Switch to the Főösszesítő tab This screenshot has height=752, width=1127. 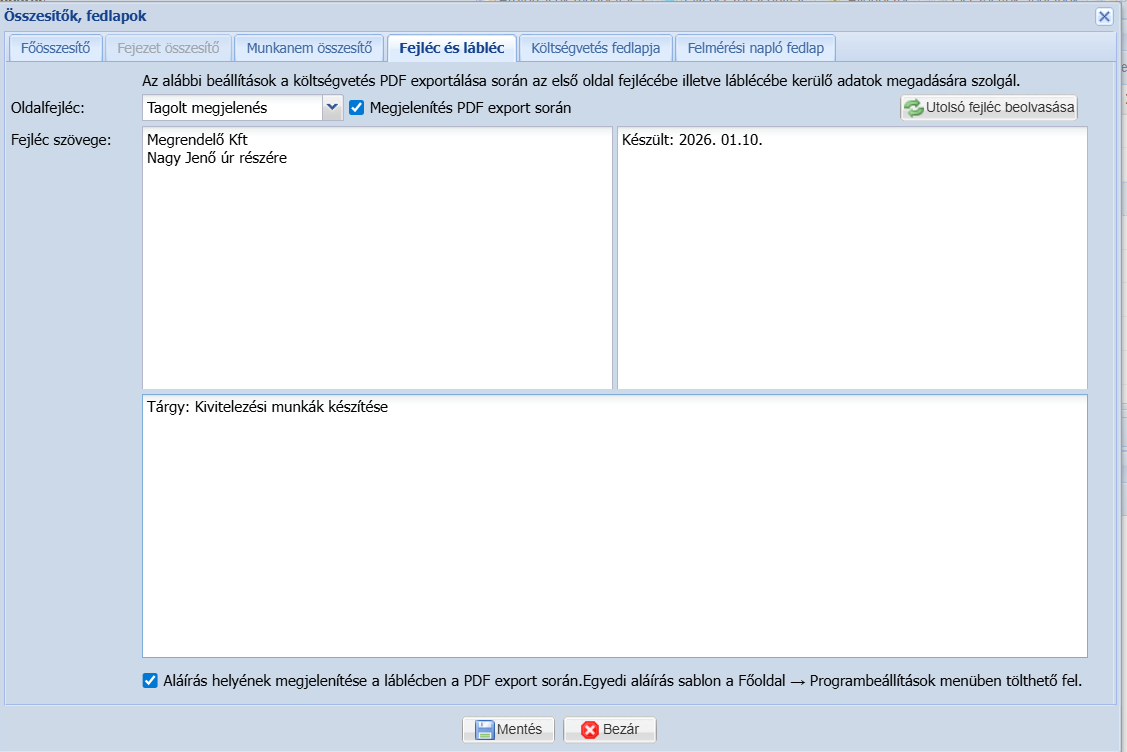pos(56,47)
